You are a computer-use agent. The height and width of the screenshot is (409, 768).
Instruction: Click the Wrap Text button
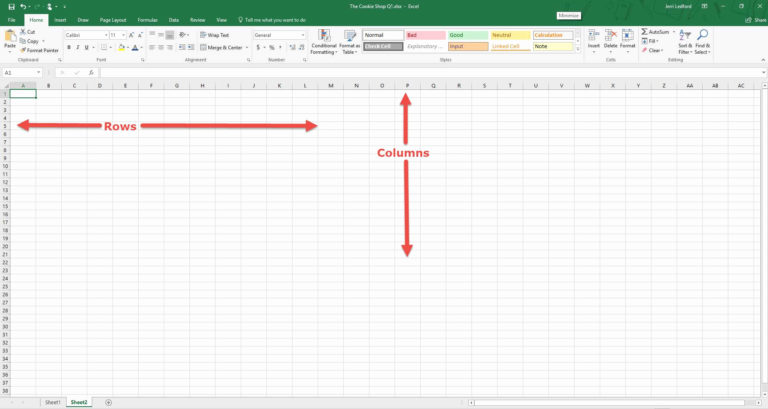[x=214, y=35]
